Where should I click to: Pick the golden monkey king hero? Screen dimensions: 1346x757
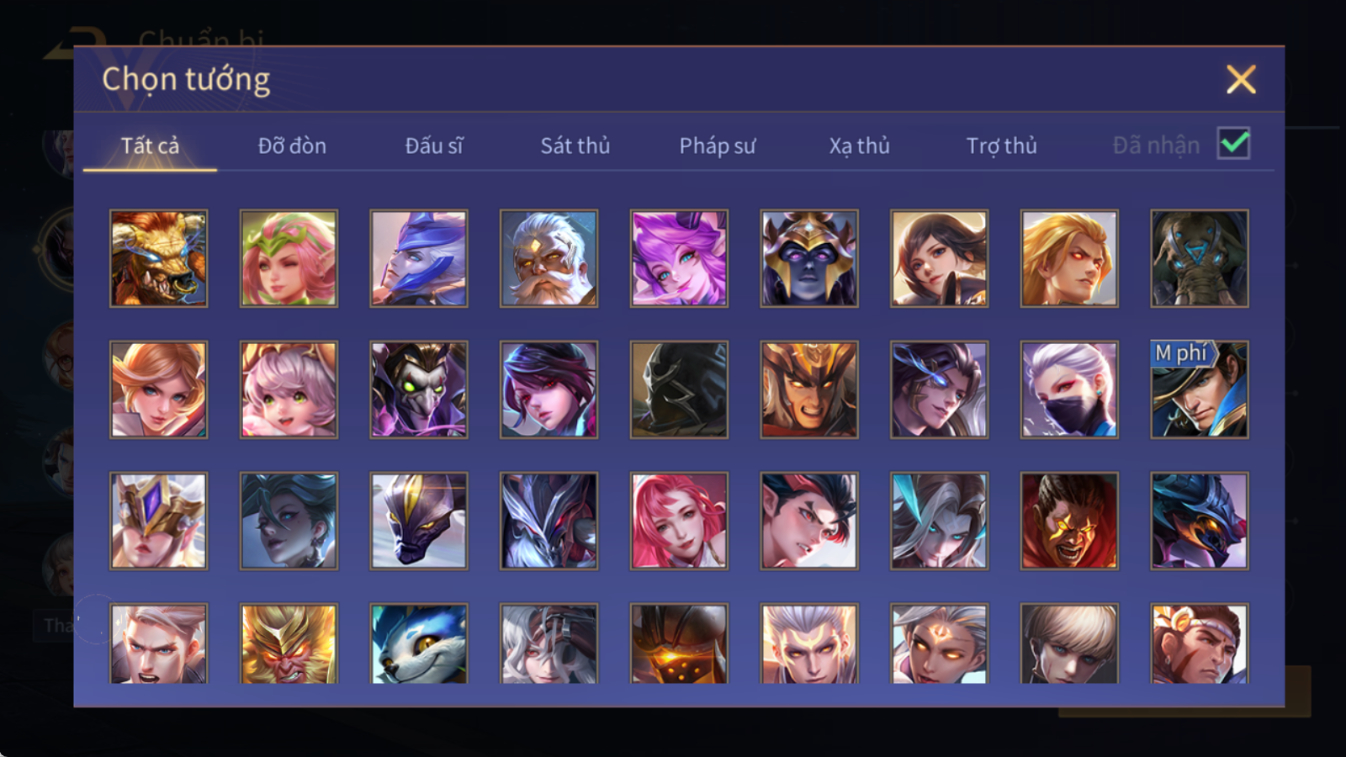289,644
